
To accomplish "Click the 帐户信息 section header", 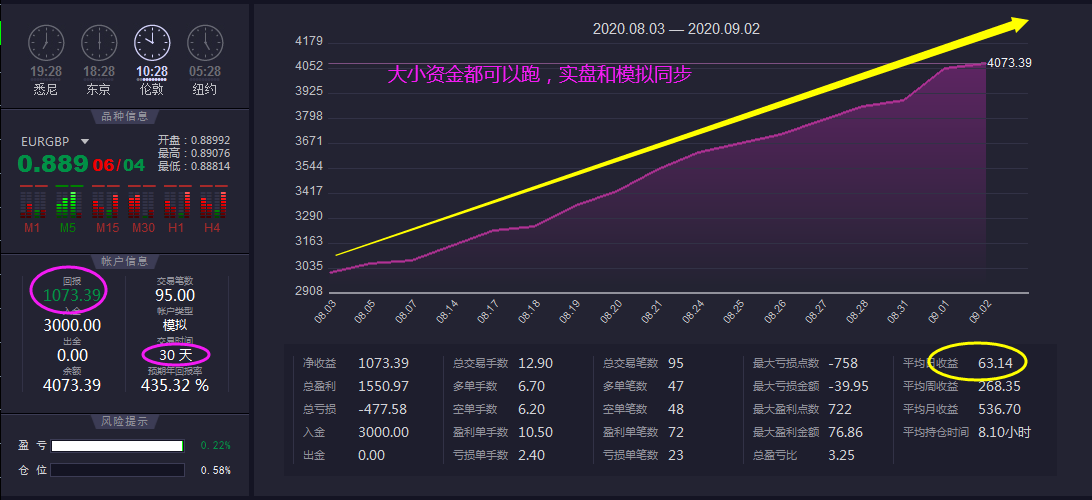I will click(125, 261).
